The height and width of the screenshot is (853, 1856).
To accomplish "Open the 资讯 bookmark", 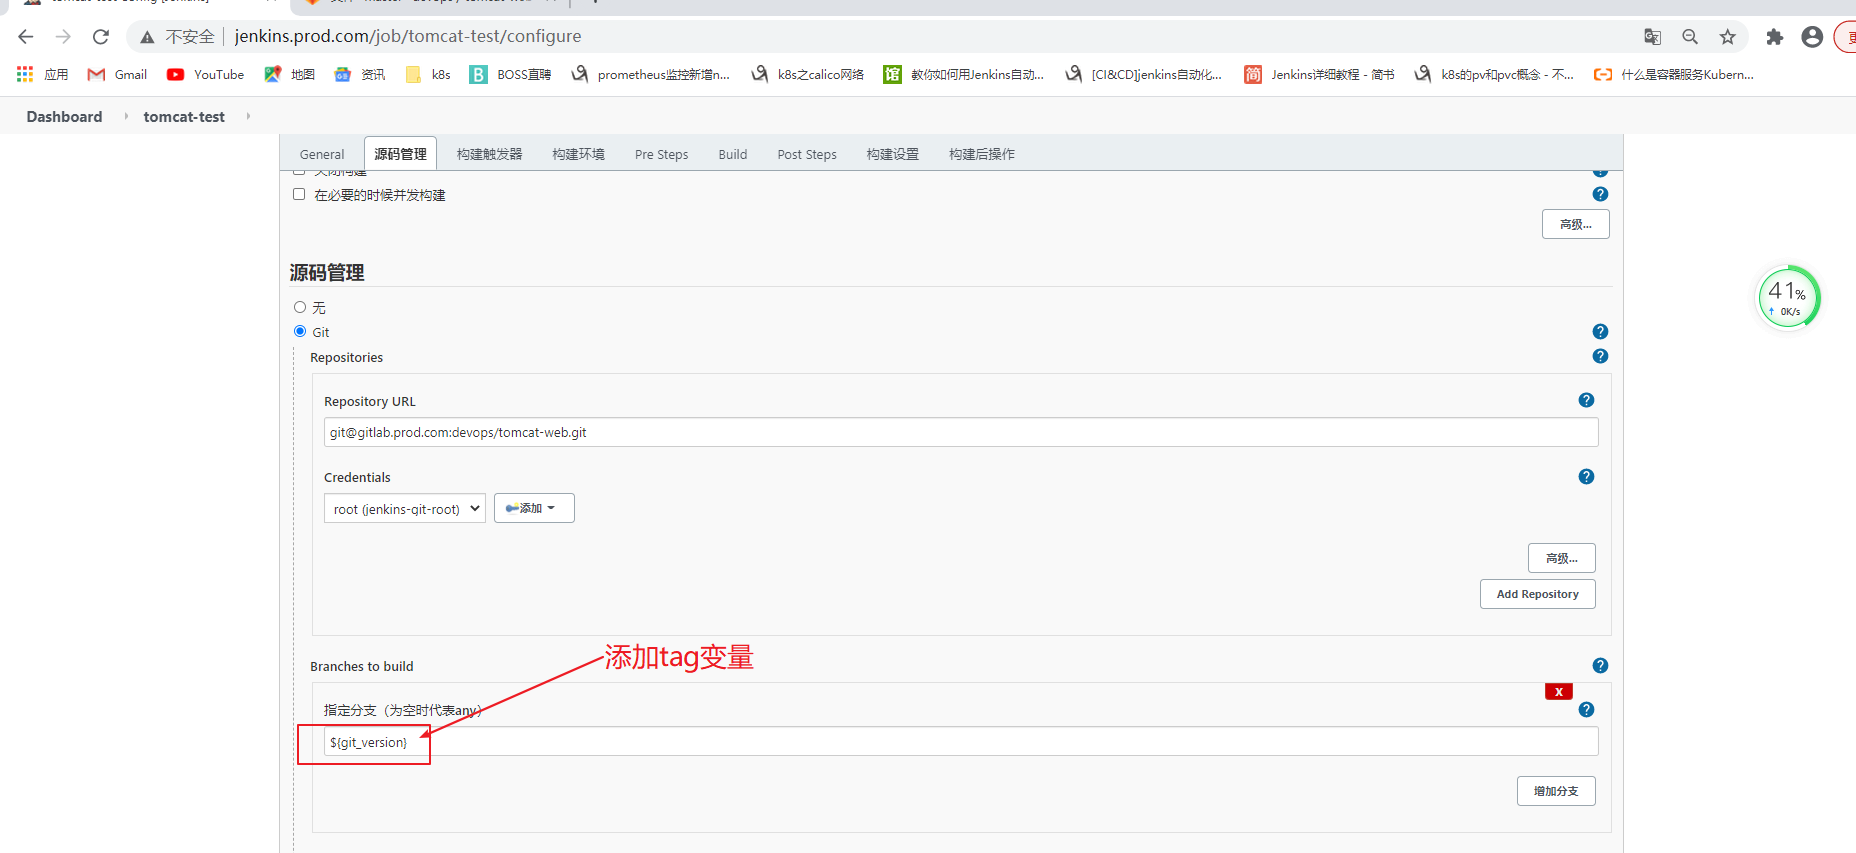I will click(x=360, y=74).
